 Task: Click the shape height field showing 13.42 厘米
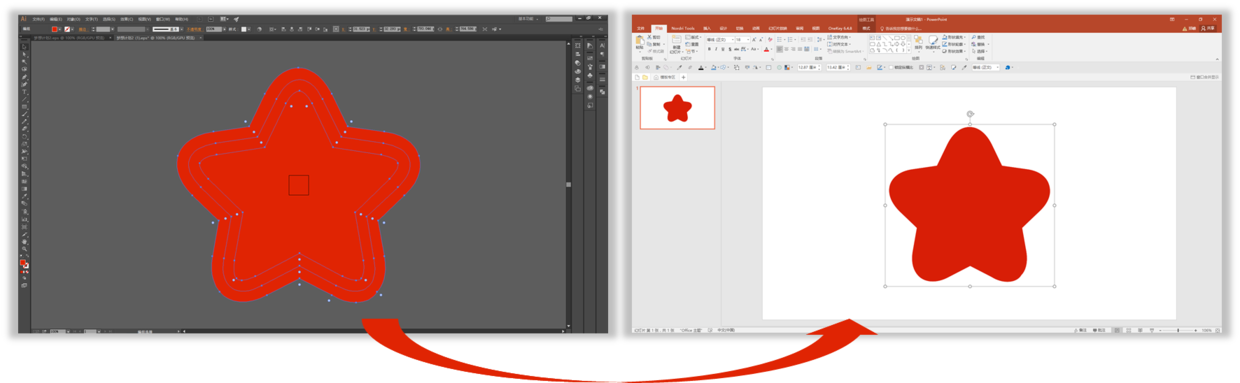click(x=837, y=68)
